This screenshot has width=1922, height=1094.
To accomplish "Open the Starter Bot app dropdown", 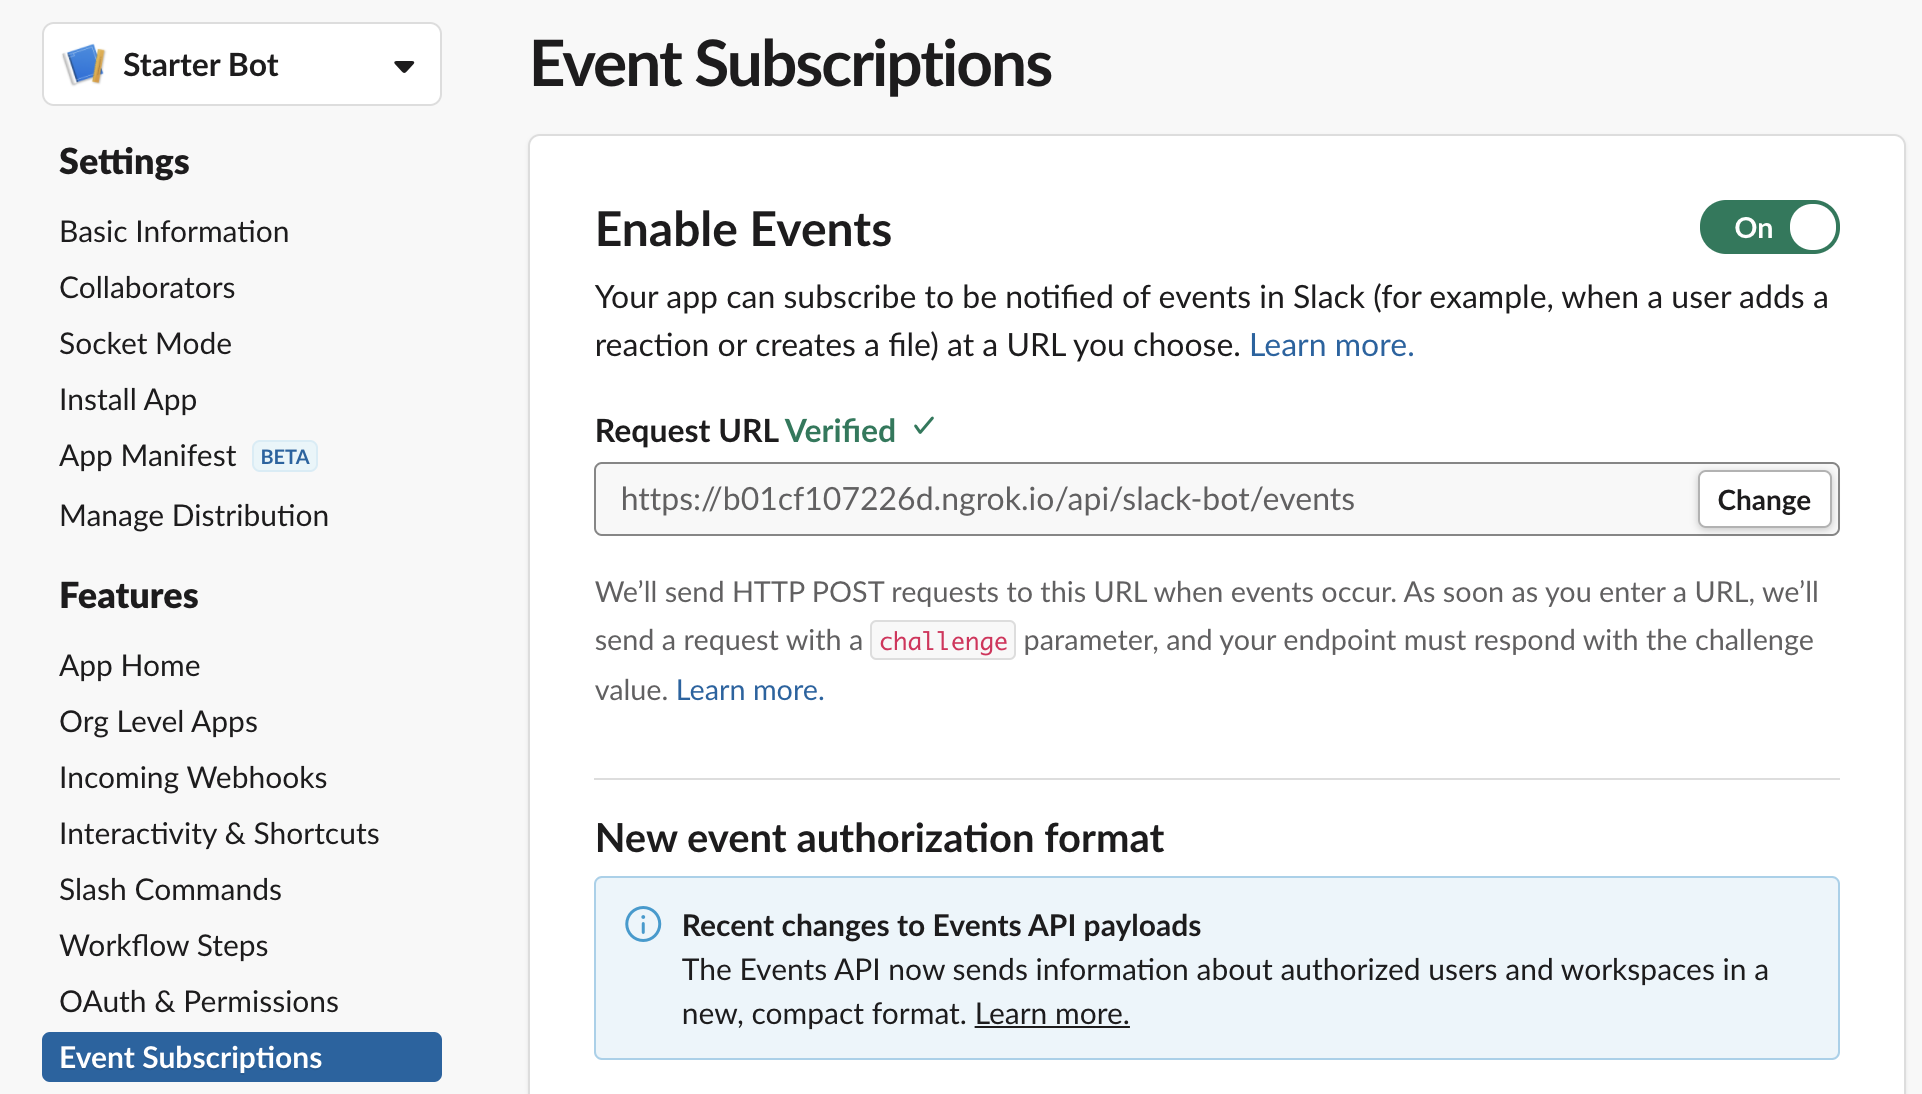I will coord(403,66).
